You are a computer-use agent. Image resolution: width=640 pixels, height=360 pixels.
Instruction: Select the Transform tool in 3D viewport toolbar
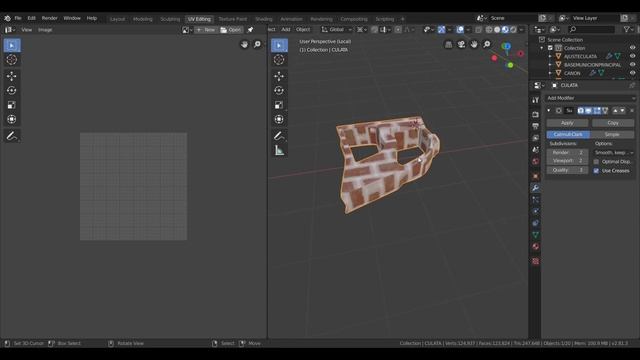coord(279,119)
